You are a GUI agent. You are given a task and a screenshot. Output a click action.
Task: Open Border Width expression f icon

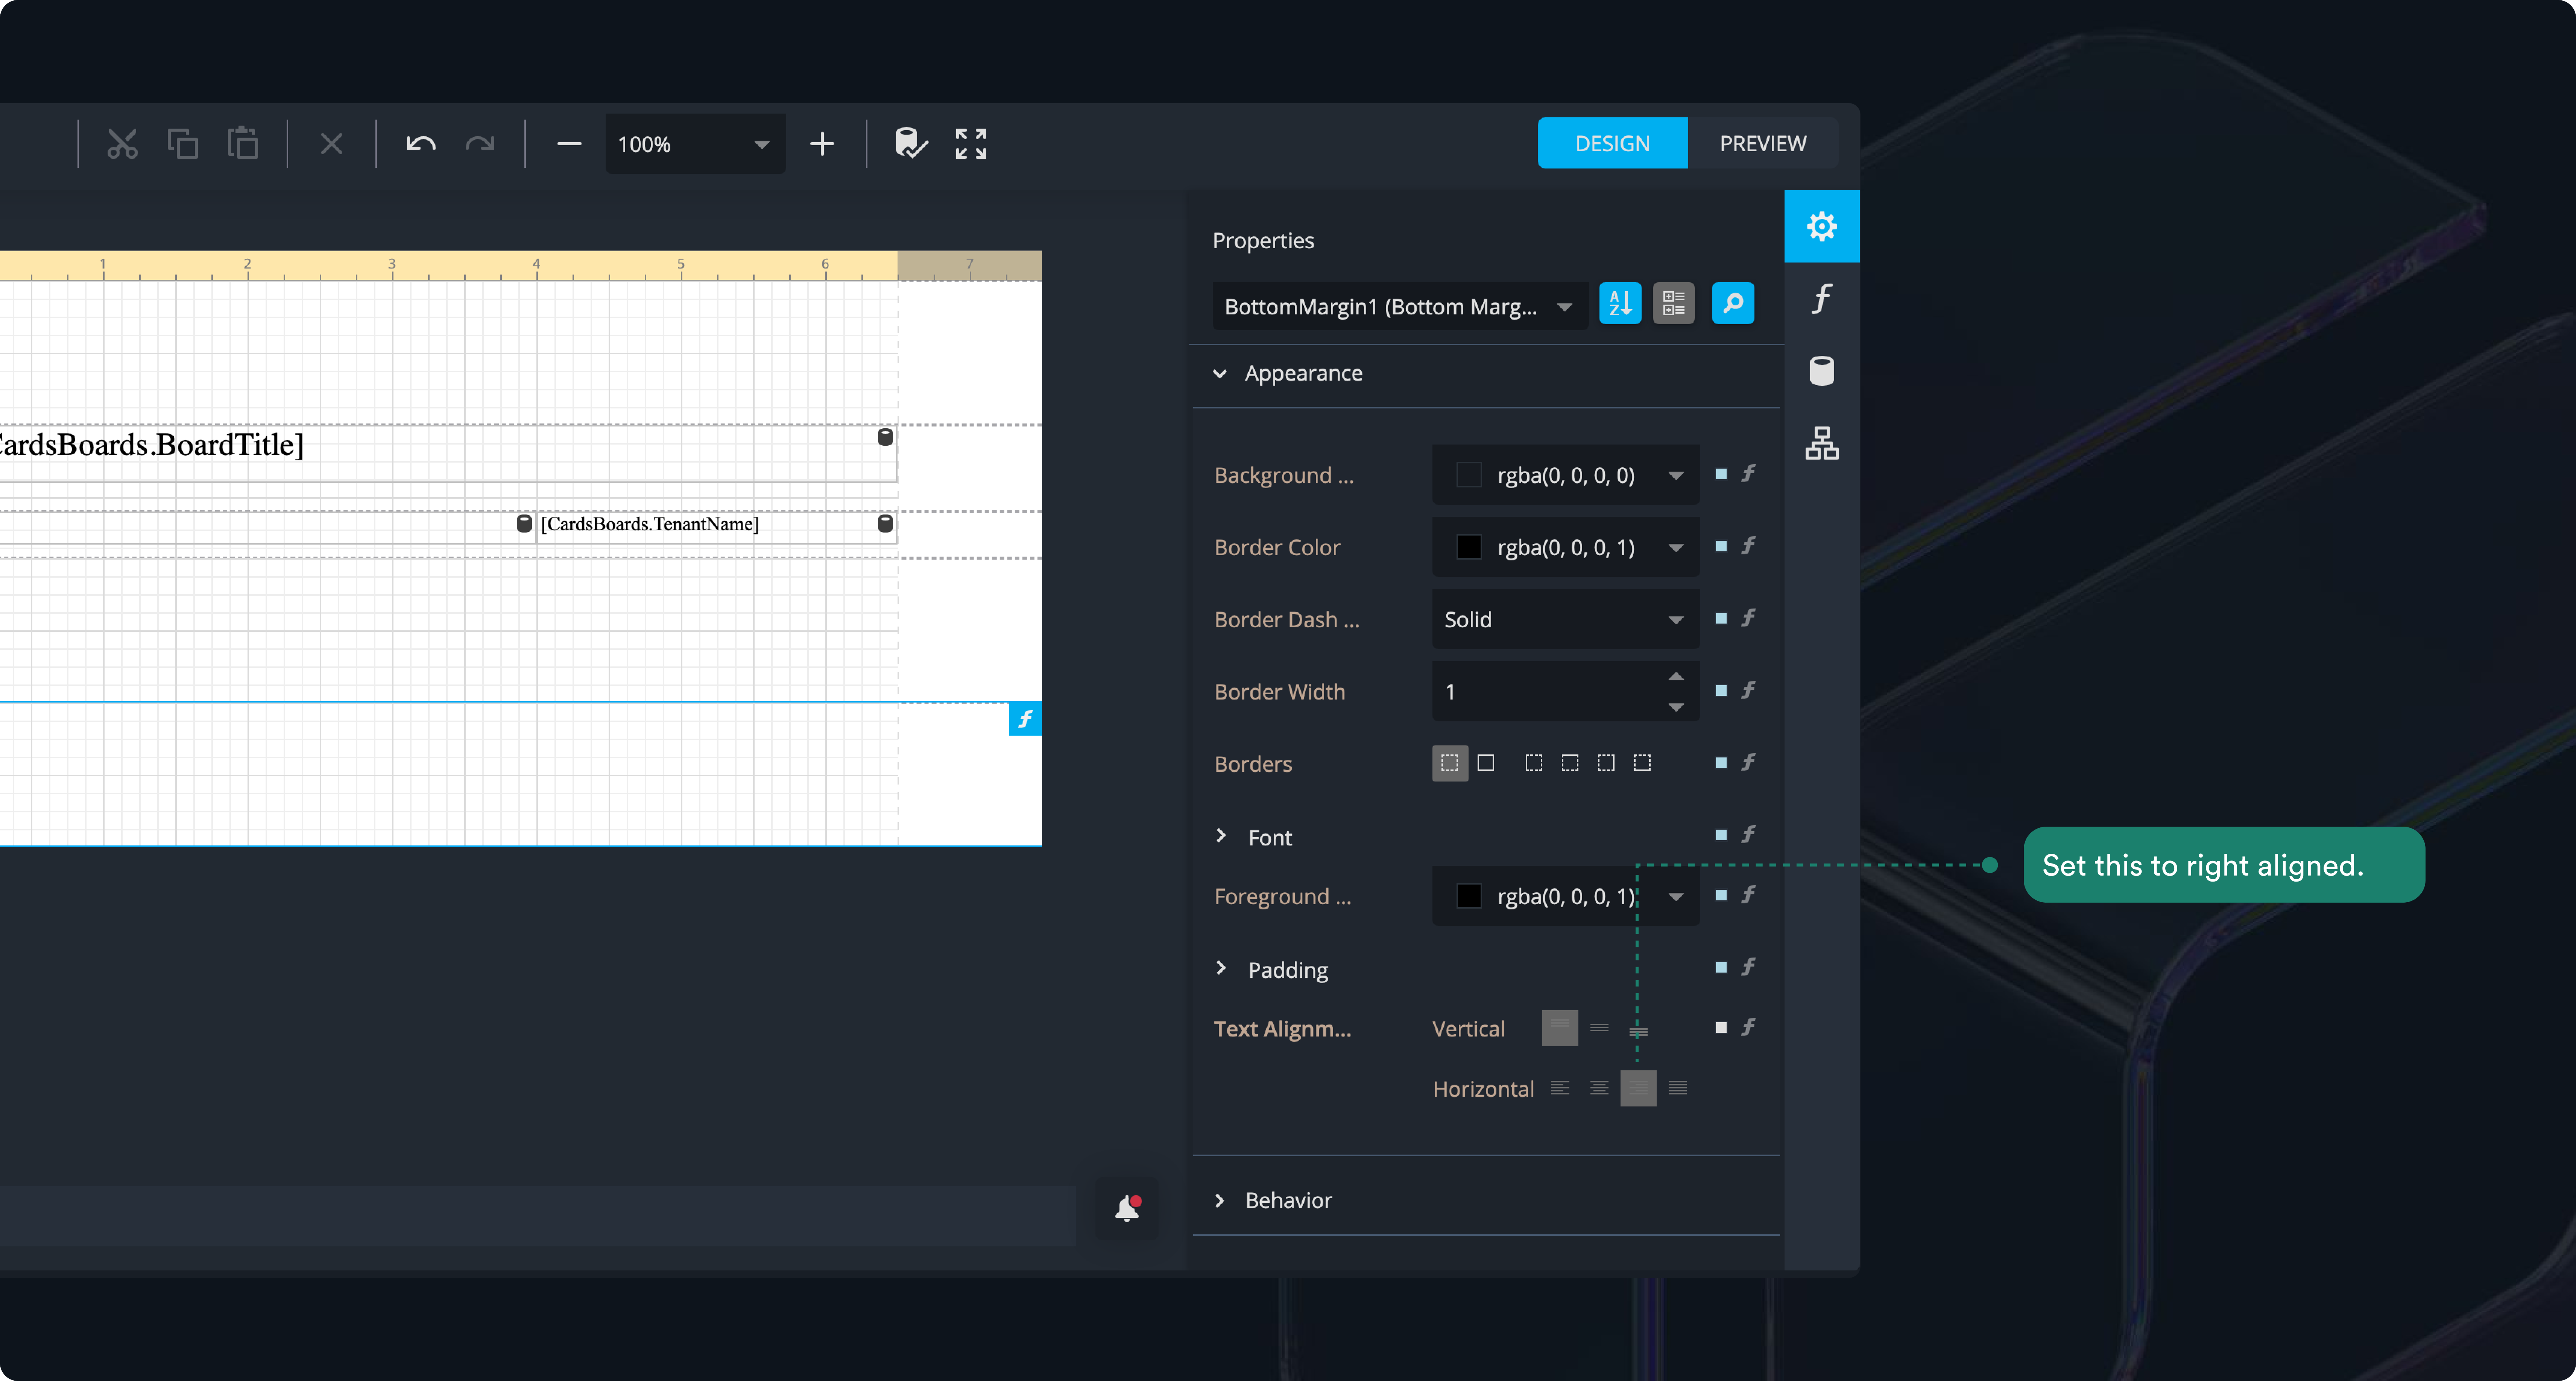pyautogui.click(x=1748, y=690)
